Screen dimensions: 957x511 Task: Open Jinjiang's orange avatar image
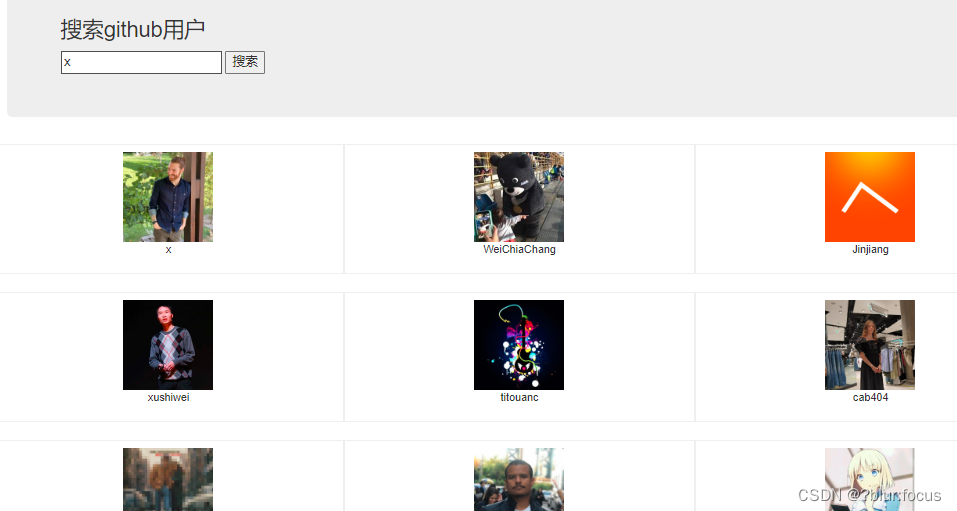[870, 197]
